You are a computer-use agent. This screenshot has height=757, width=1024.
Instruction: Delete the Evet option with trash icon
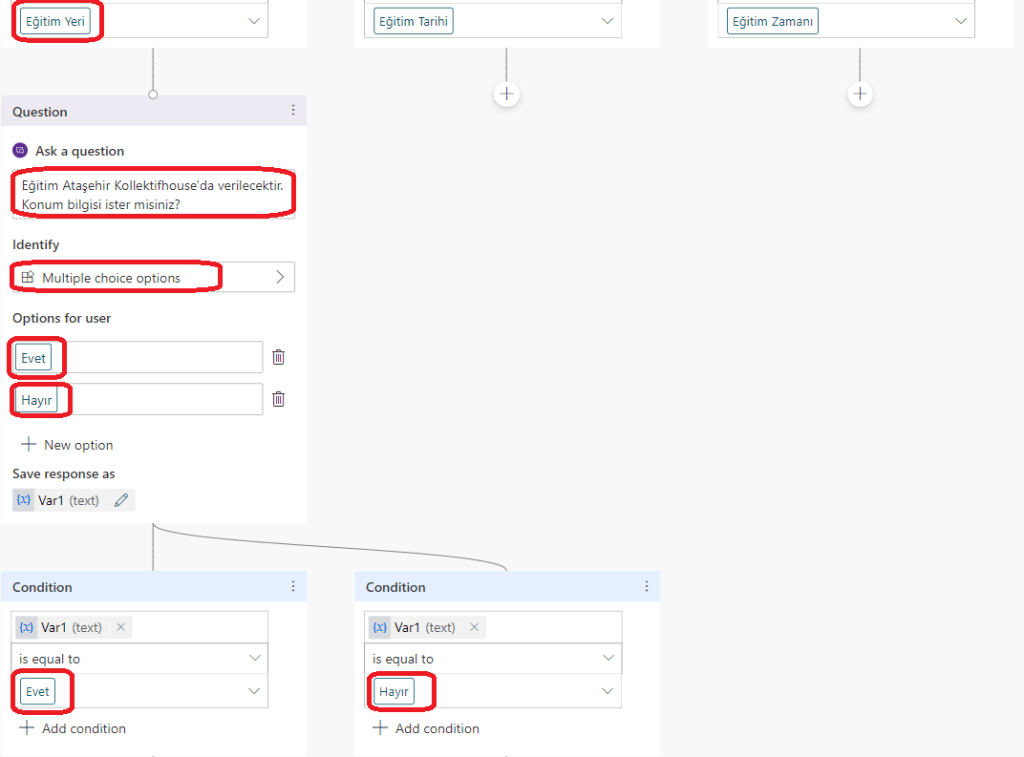click(279, 357)
